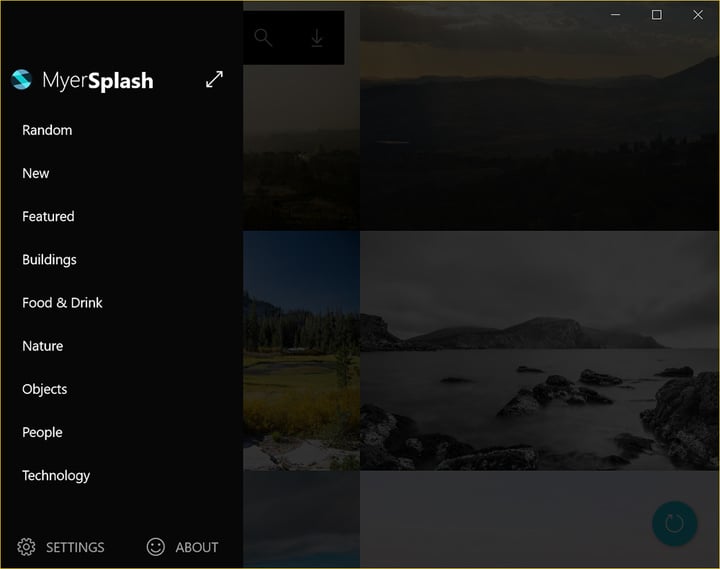This screenshot has width=720, height=569.
Task: Select the People category
Action: pos(42,433)
